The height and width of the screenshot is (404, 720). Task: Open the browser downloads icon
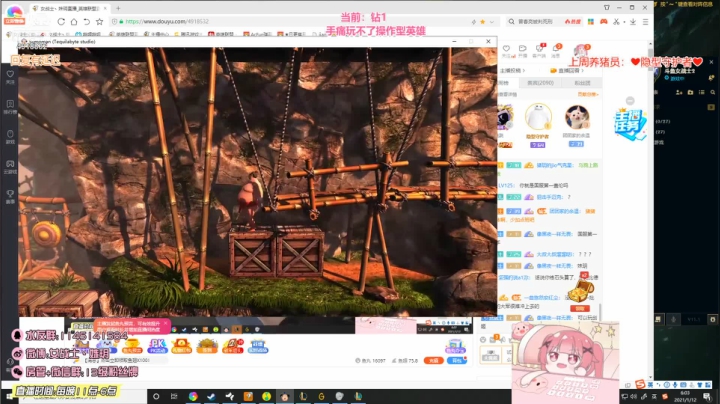coord(633,22)
